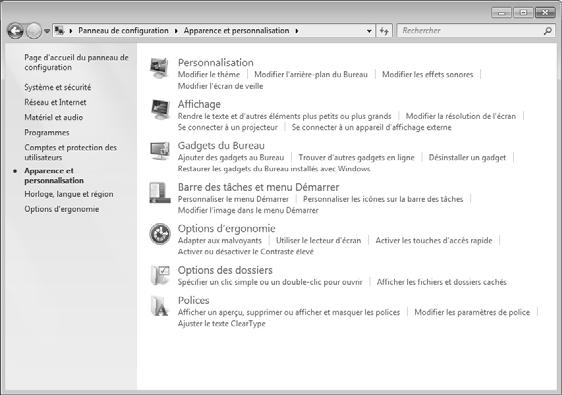Open the Gadgets du Bureau heading
This screenshot has height=395, width=562.
(x=221, y=146)
